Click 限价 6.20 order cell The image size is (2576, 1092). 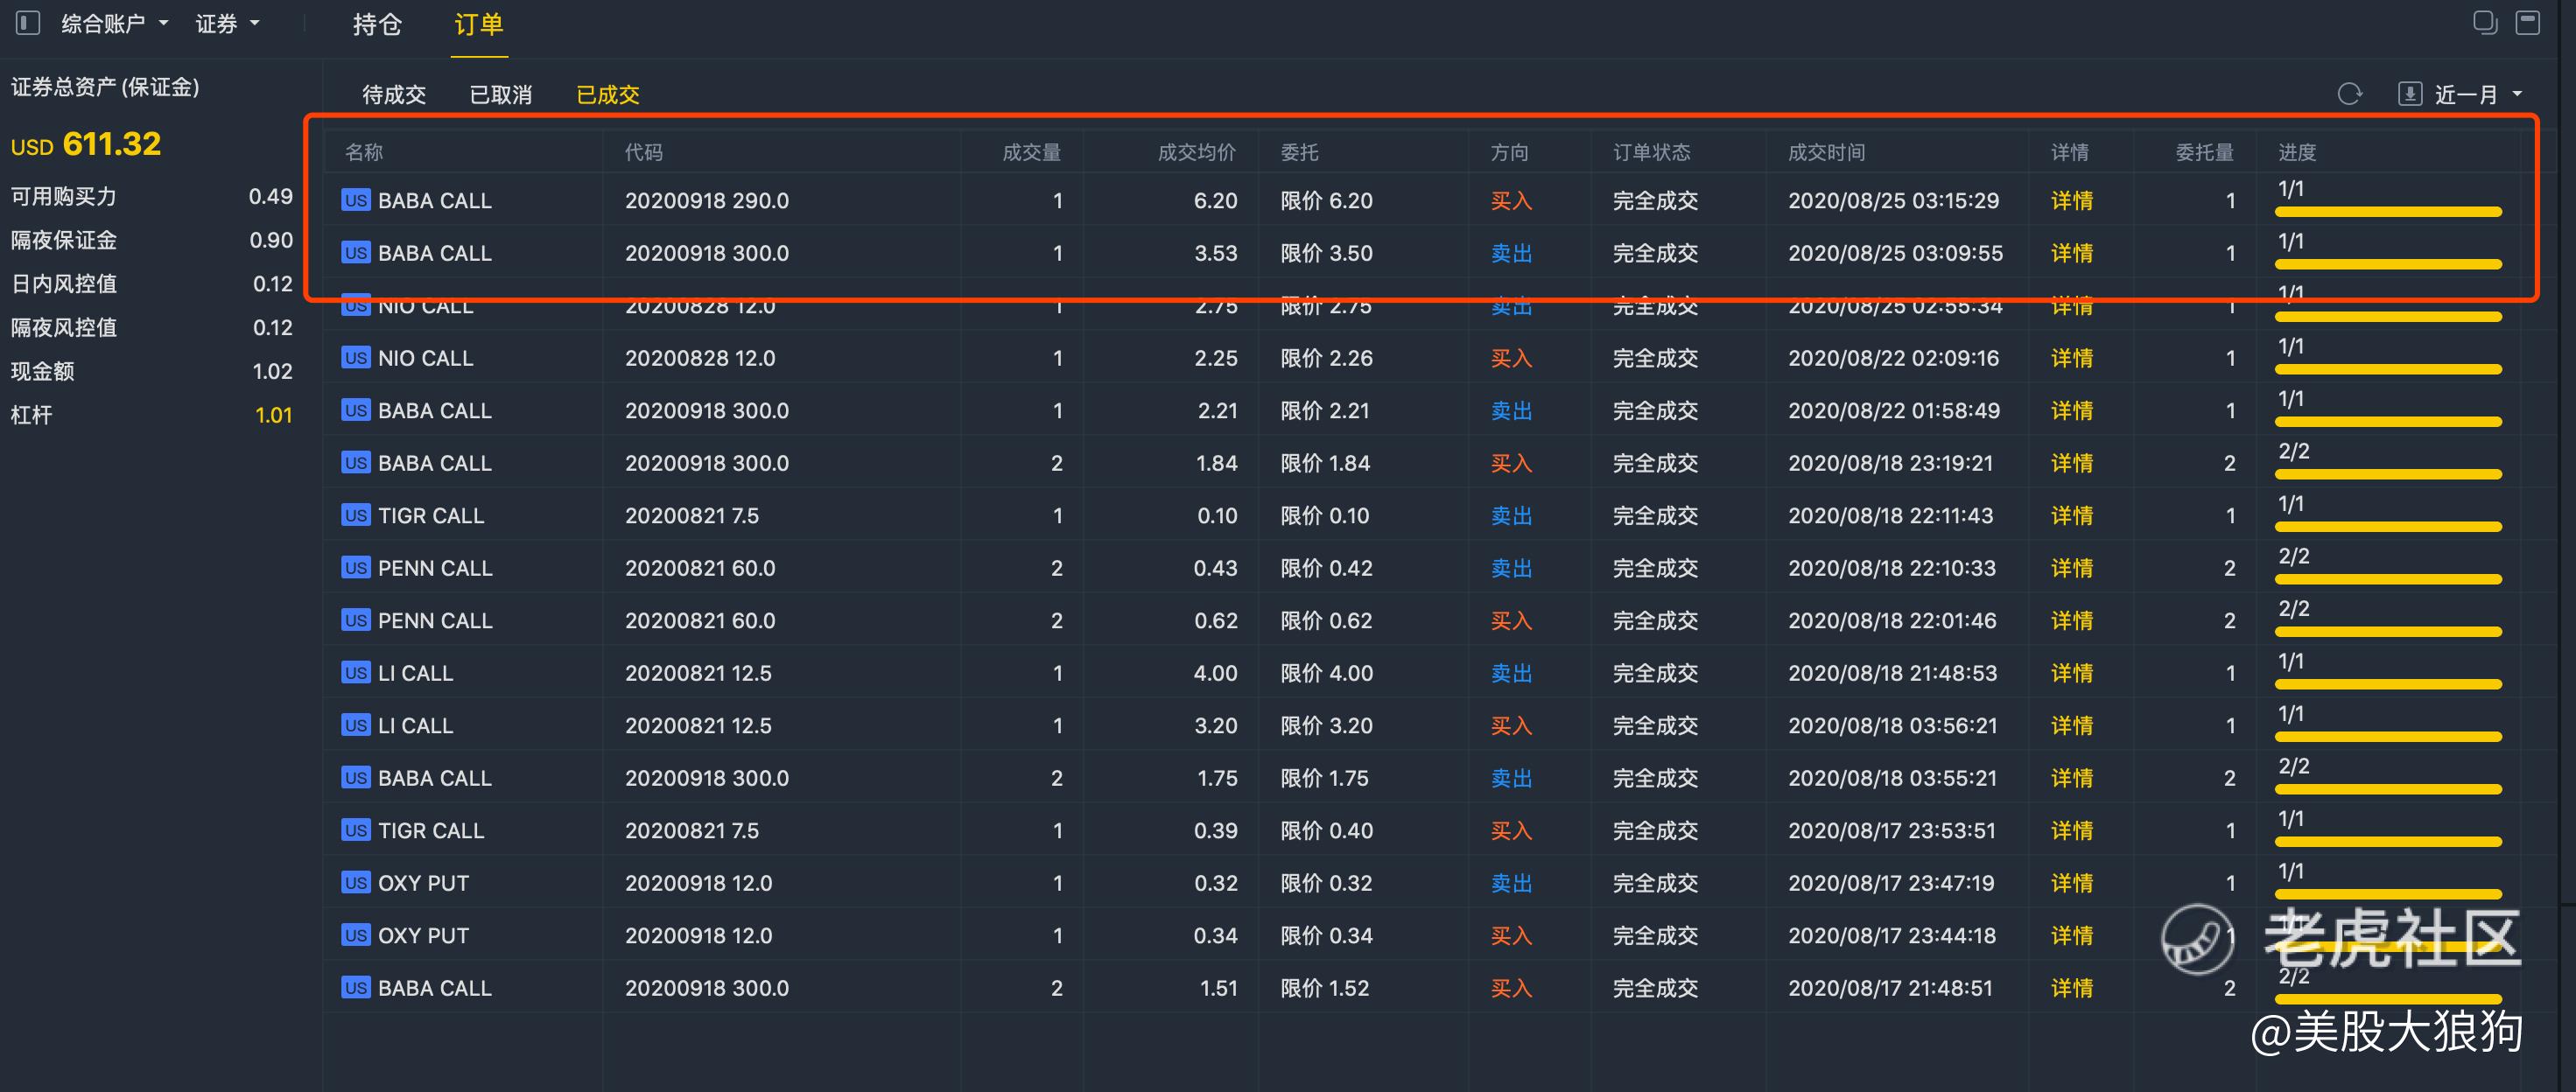click(1327, 200)
